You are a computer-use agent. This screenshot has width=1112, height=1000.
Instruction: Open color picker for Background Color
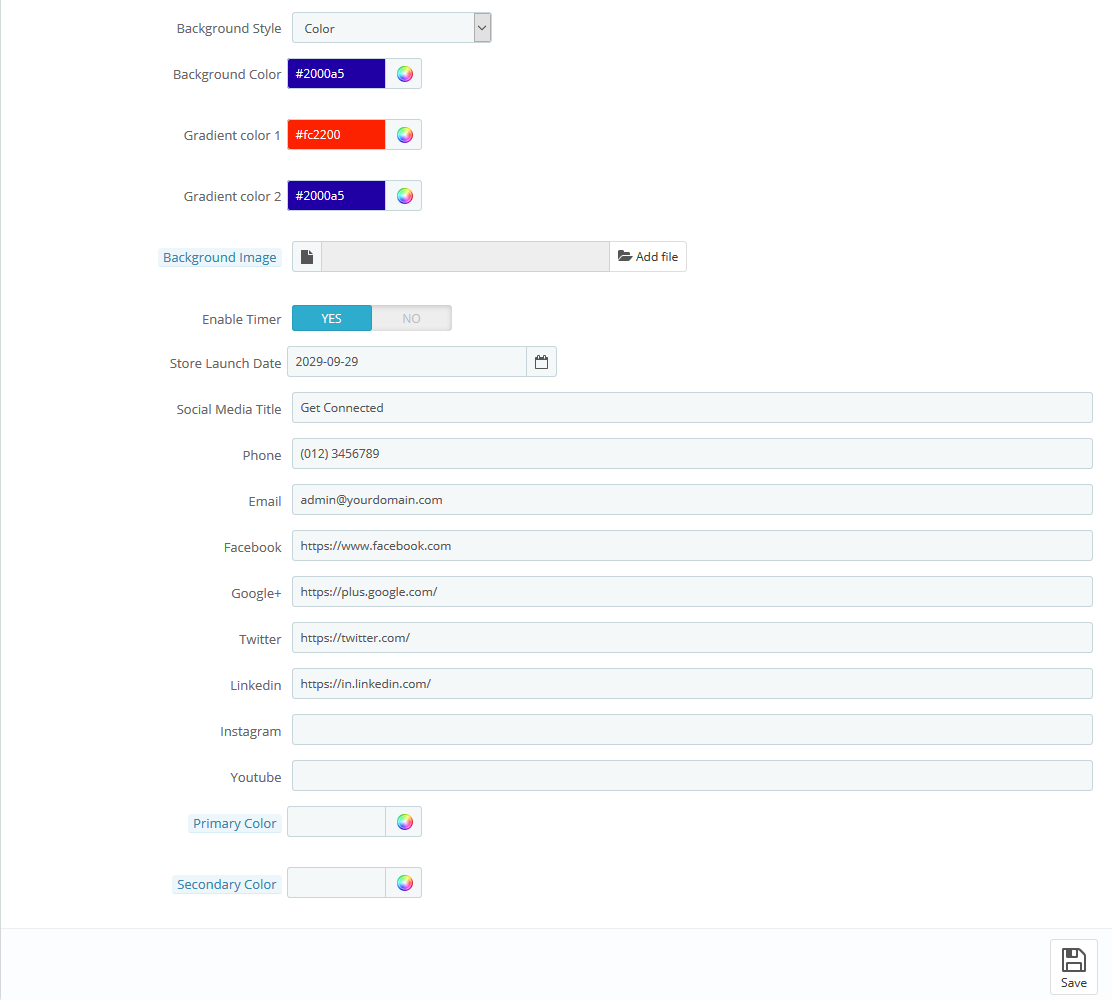(404, 74)
